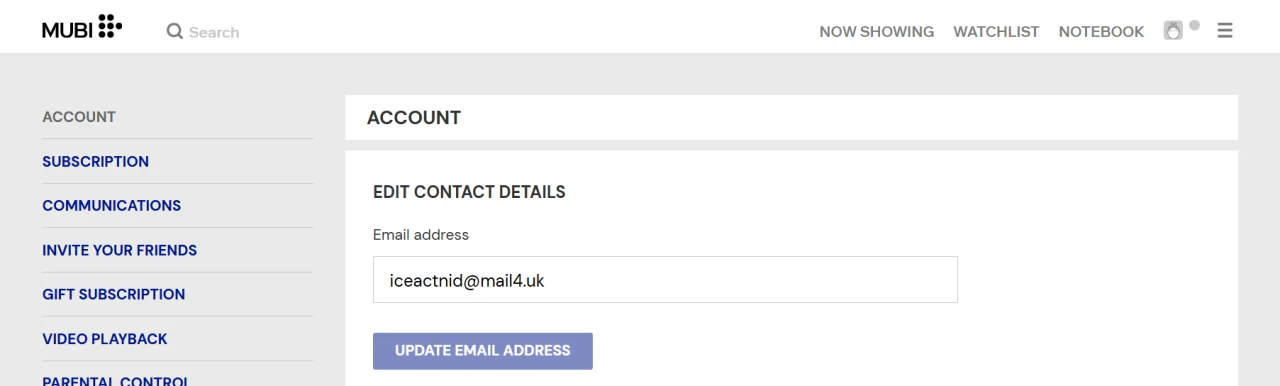Select Account in the sidebar
The image size is (1280, 386).
click(79, 117)
